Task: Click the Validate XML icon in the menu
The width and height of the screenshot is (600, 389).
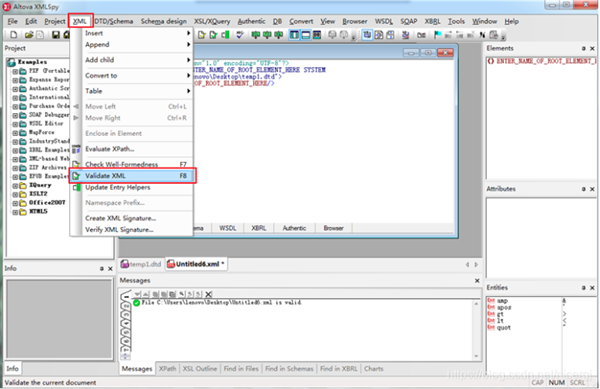Action: pyautogui.click(x=76, y=176)
